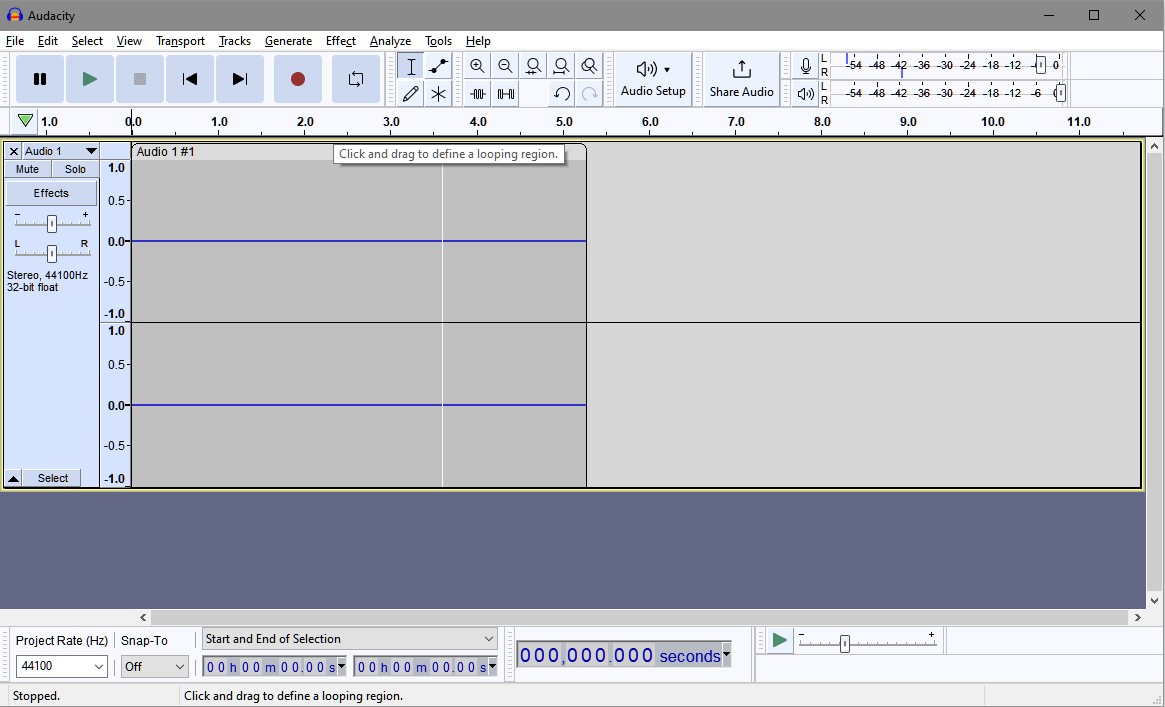Image resolution: width=1165 pixels, height=707 pixels.
Task: Toggle the Loop button on
Action: click(355, 79)
